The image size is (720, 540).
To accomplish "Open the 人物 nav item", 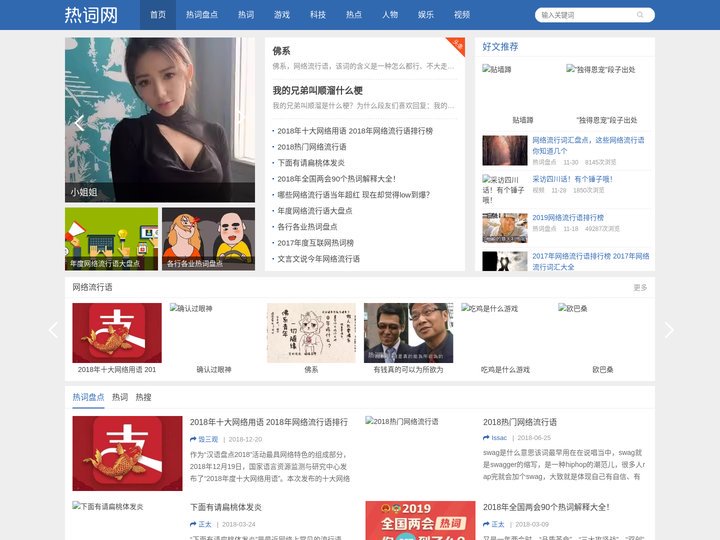I will click(x=390, y=15).
